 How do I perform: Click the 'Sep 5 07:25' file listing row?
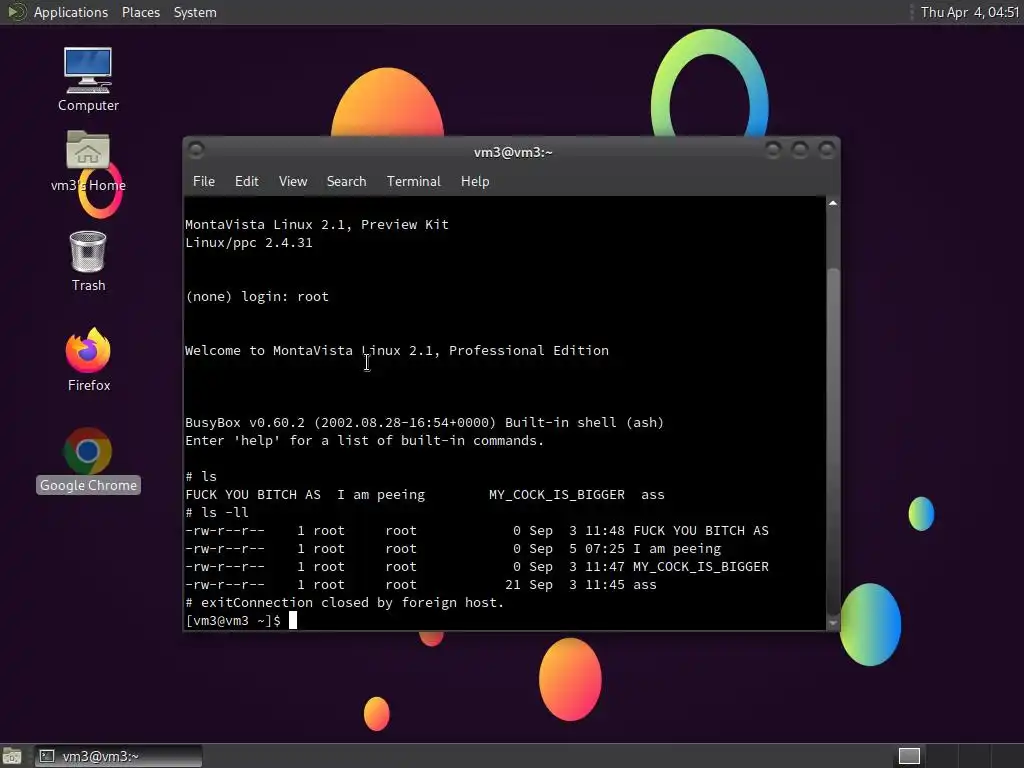[453, 549]
